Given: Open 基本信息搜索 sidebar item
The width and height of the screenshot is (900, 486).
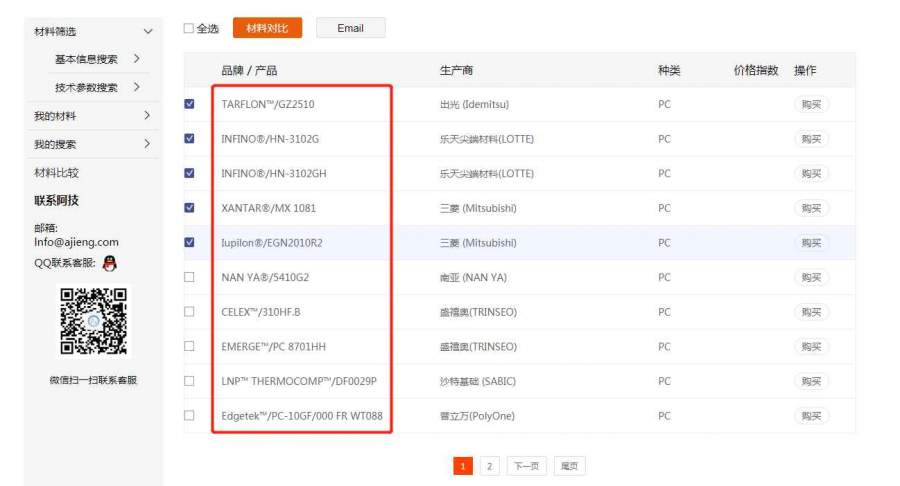Looking at the screenshot, I should pyautogui.click(x=86, y=59).
